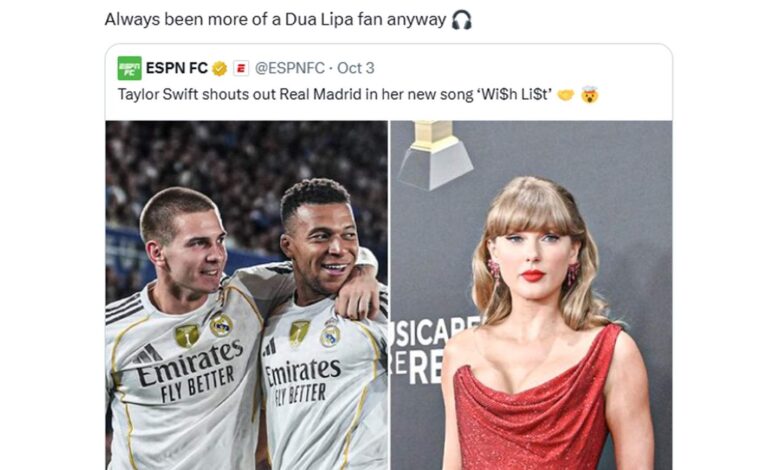Click the backdrop lettering behind the woman

(x=420, y=345)
